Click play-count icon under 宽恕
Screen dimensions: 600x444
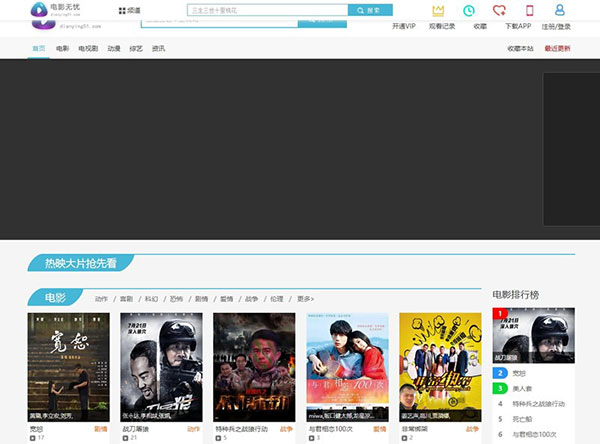tap(33, 438)
